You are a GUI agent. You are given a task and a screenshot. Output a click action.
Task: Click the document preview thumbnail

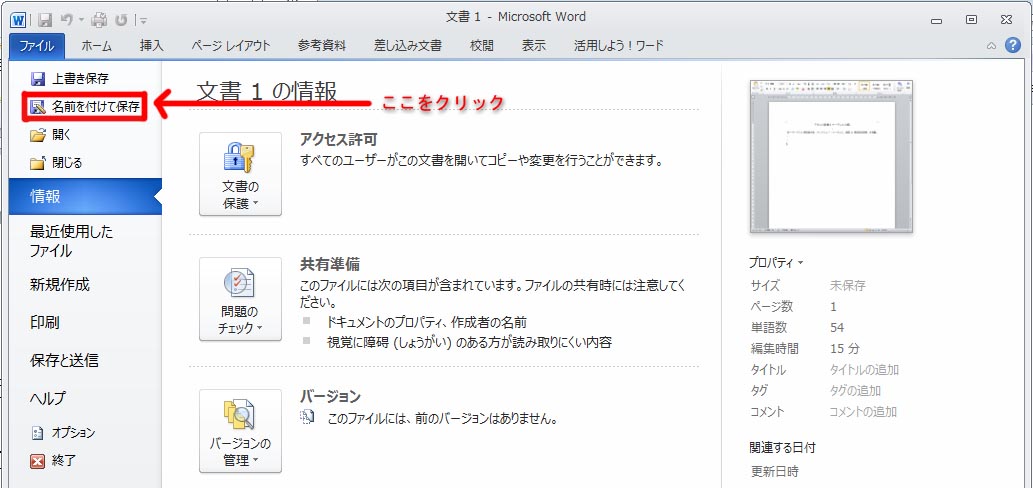[x=831, y=157]
